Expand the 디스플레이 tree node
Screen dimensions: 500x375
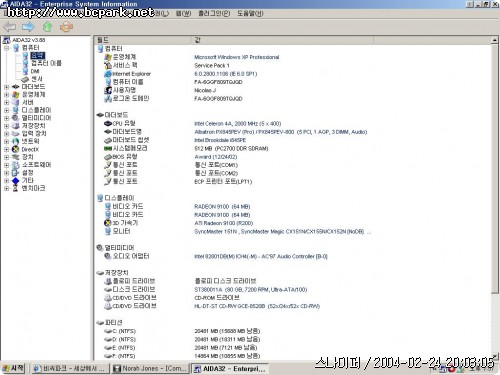(6, 110)
